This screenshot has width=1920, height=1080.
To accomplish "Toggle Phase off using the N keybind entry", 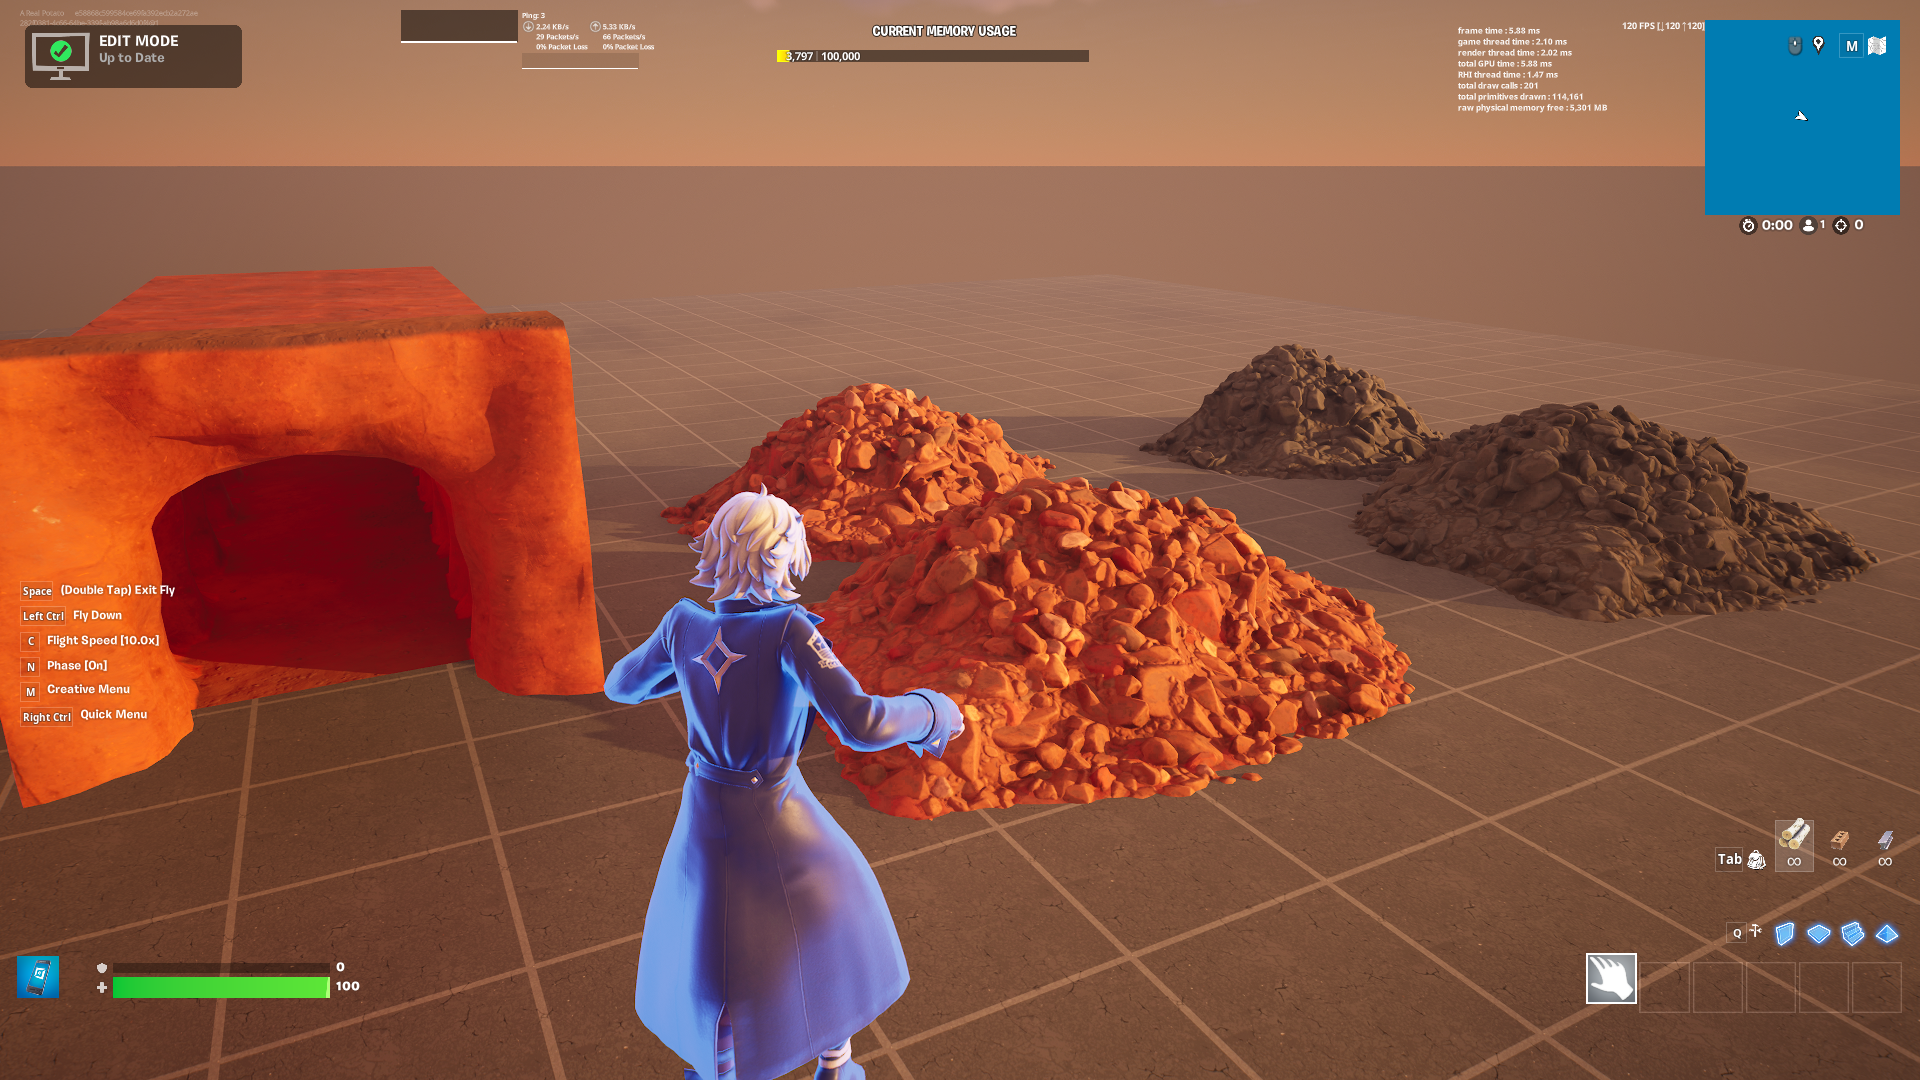I will [x=30, y=665].
